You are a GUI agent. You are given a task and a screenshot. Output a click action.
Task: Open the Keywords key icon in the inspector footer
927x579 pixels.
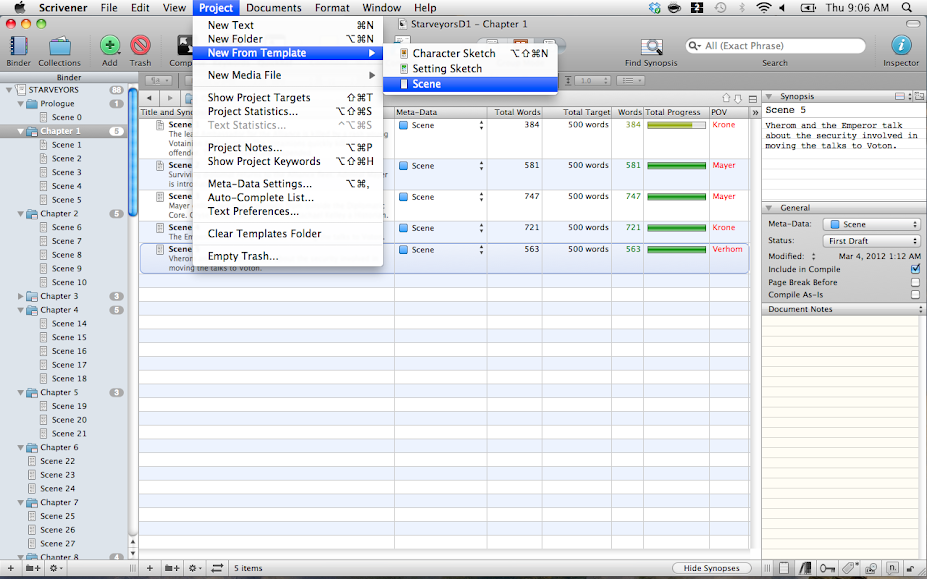[827, 568]
